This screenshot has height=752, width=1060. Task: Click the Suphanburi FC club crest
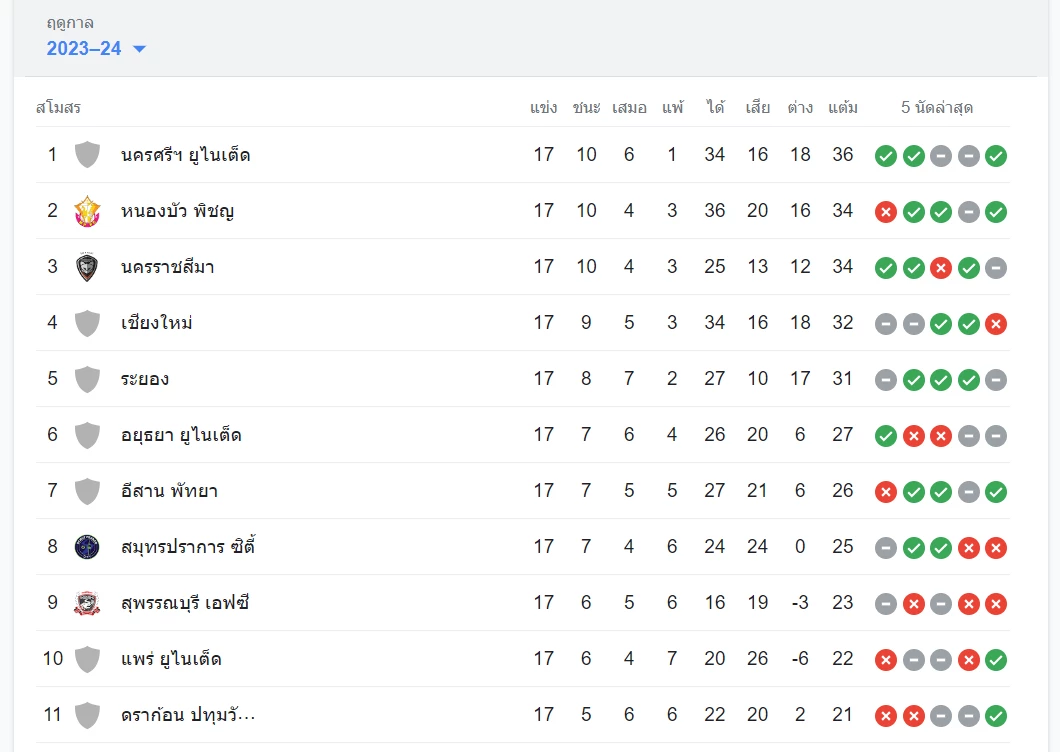tap(88, 603)
